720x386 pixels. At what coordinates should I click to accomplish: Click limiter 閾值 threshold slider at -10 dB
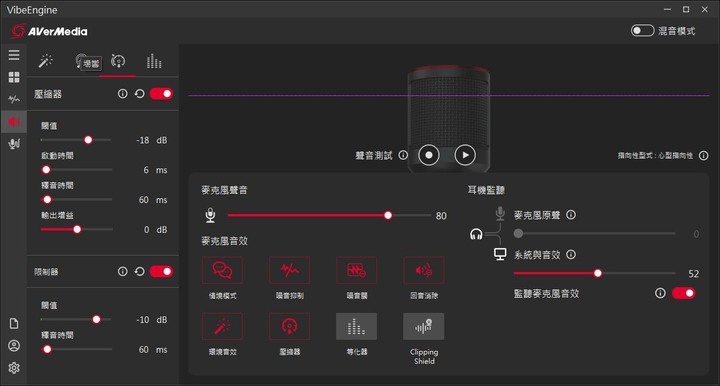point(76,319)
